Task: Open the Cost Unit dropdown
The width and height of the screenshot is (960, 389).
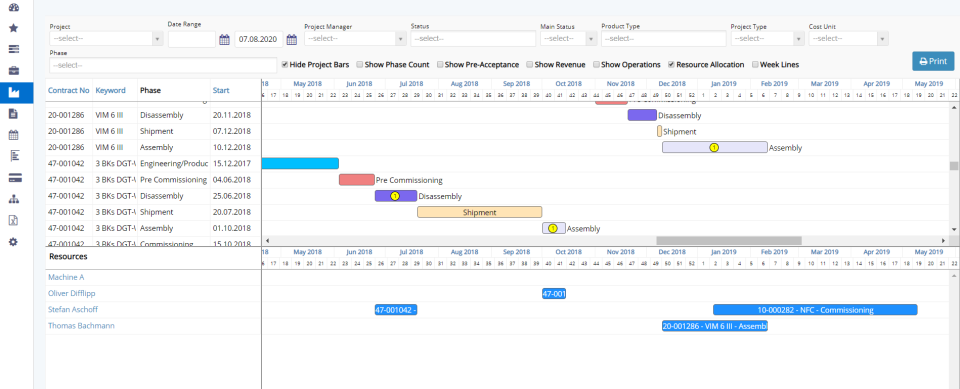Action: pos(848,39)
